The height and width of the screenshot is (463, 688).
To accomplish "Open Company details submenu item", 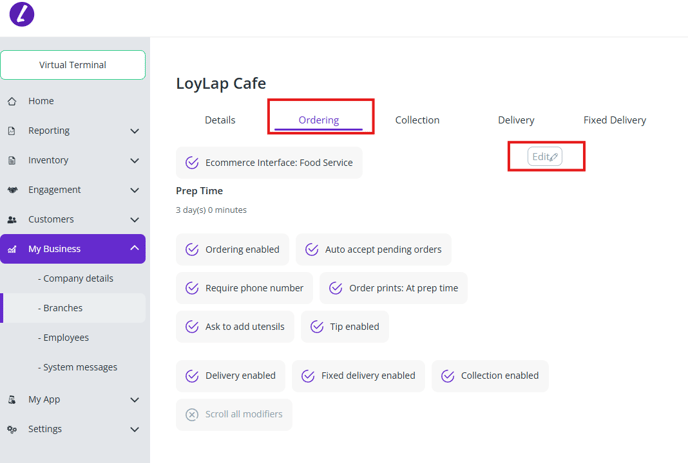I will pos(75,279).
